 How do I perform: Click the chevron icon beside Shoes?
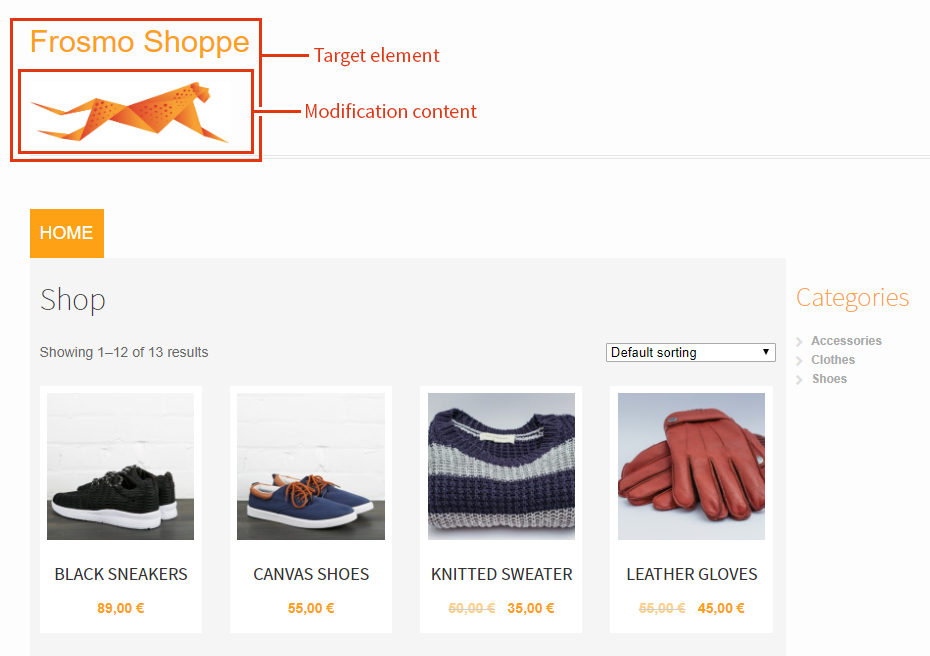(x=800, y=378)
